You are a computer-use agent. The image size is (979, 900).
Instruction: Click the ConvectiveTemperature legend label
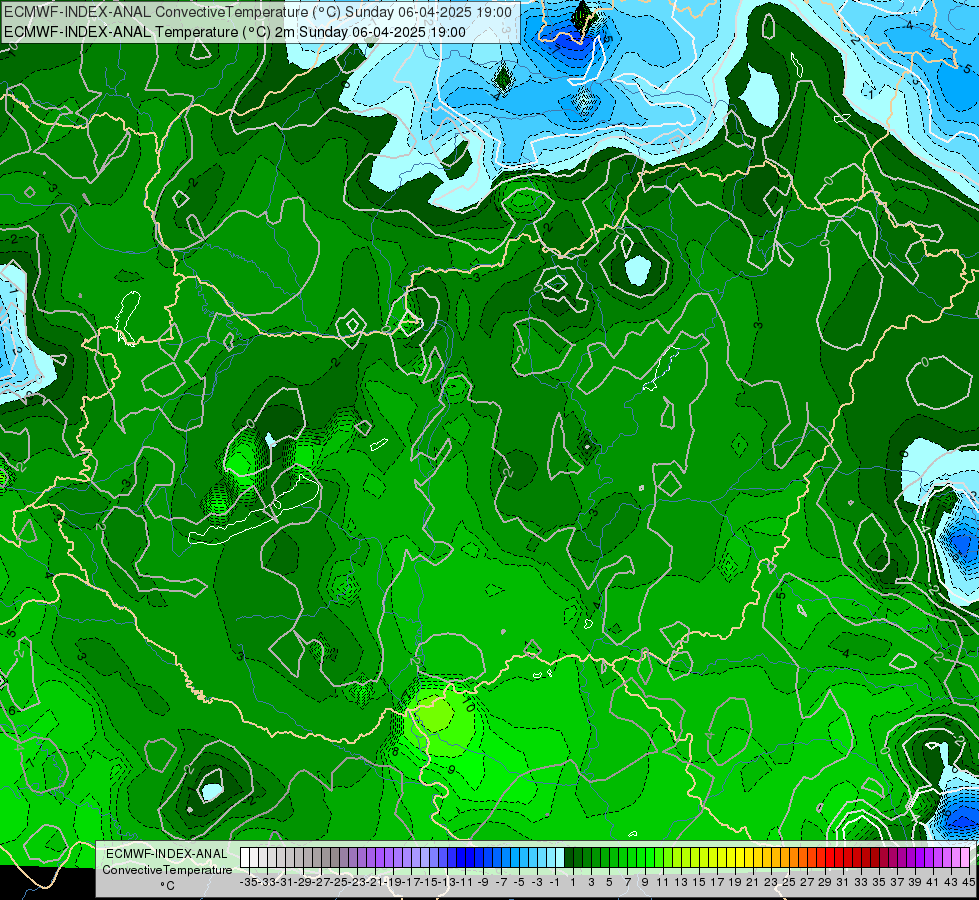(167, 869)
